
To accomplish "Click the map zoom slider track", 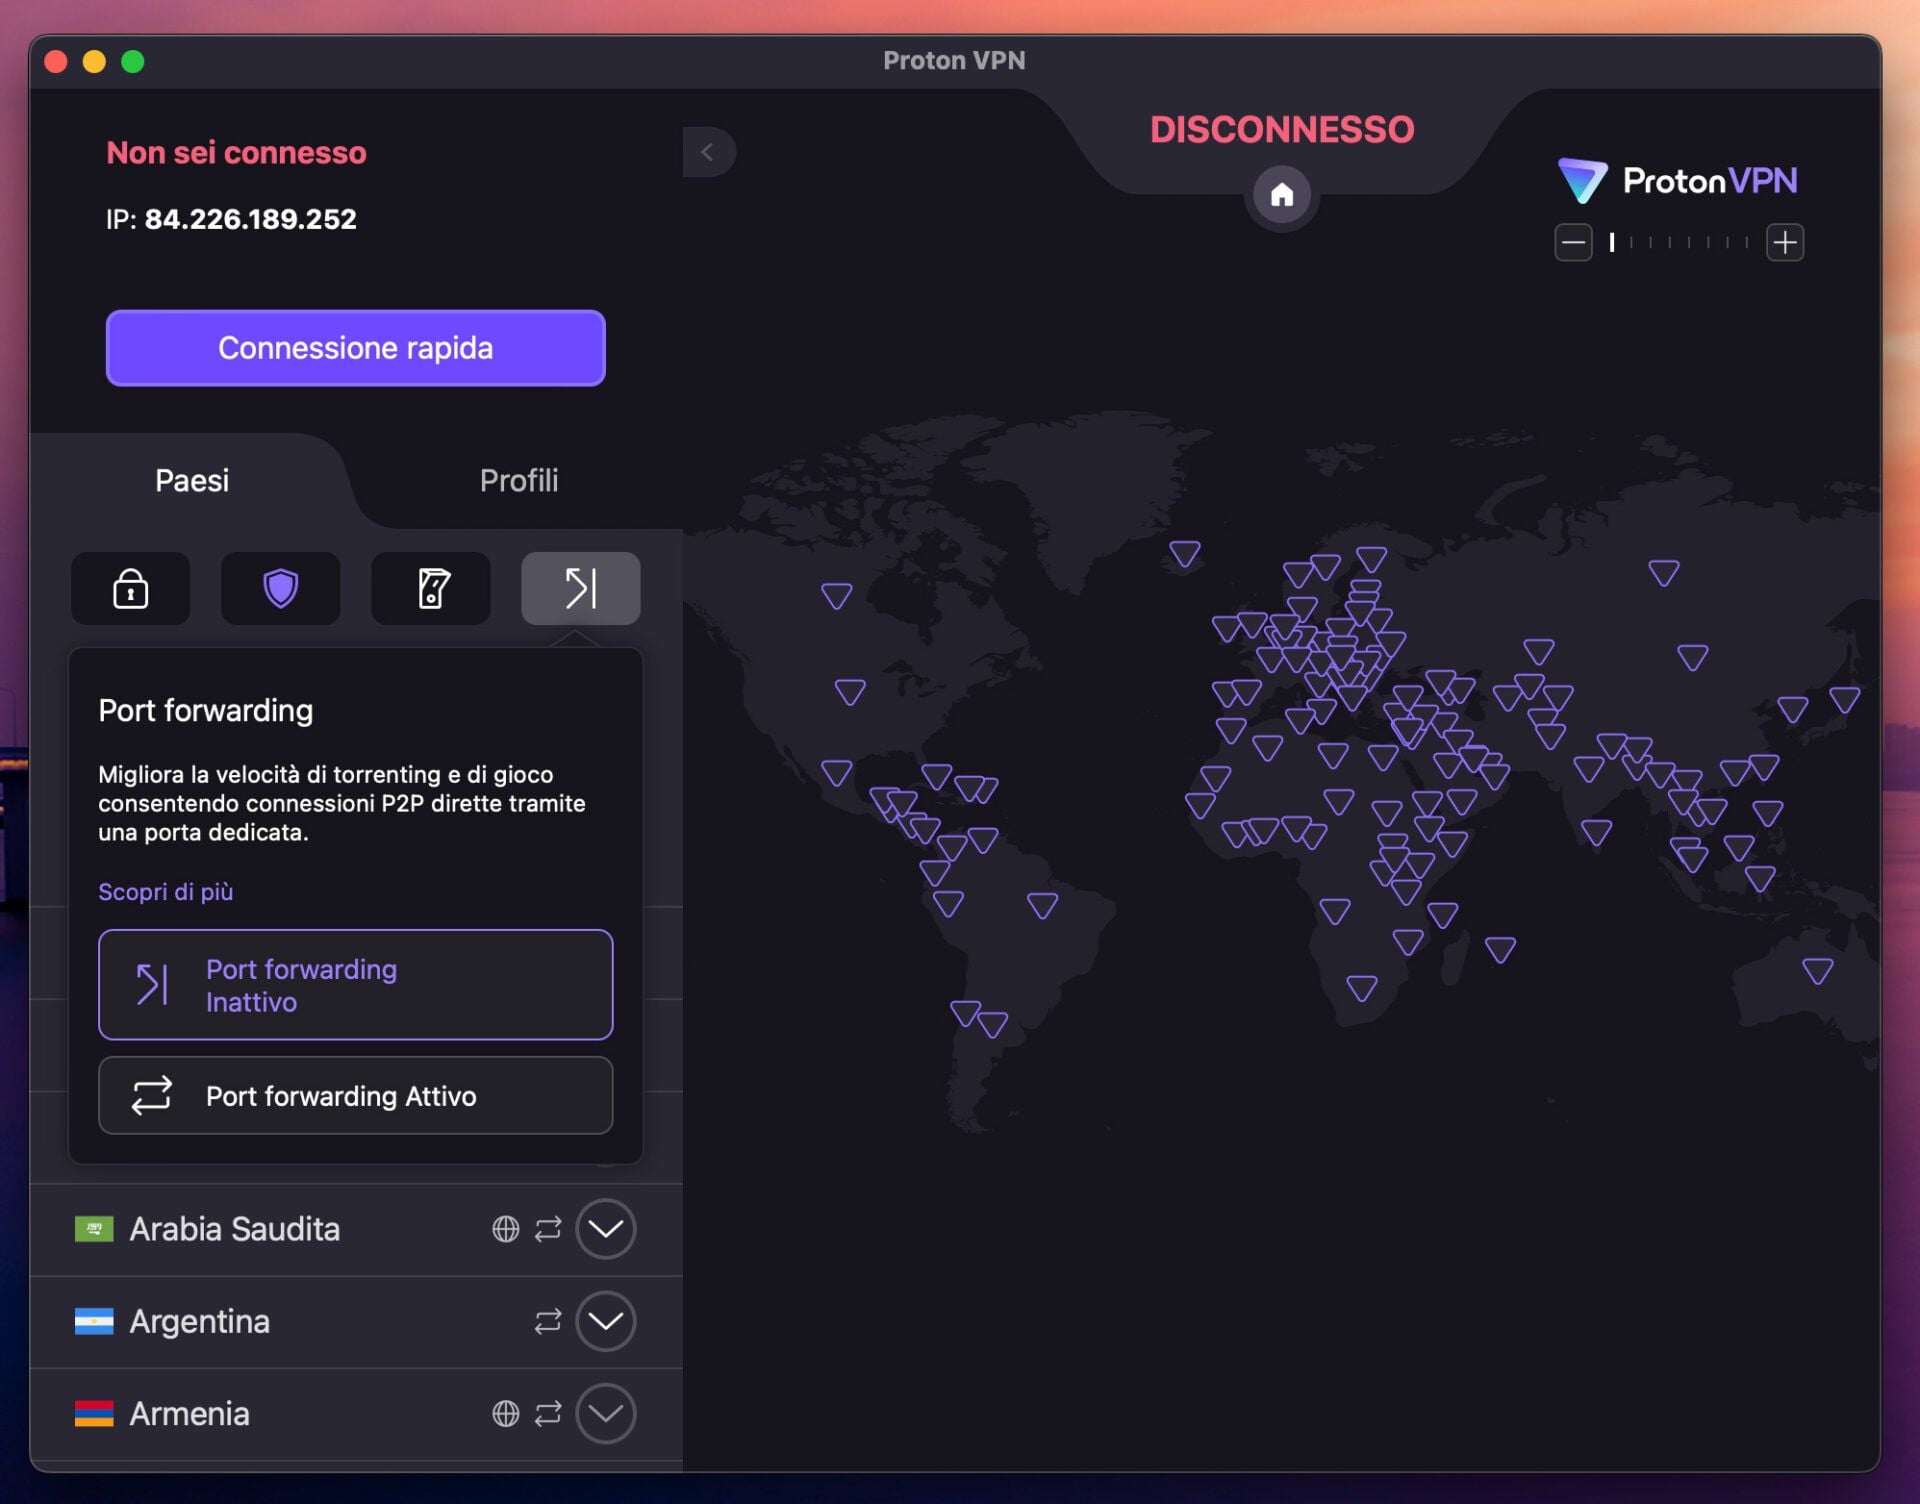I will tap(1679, 242).
